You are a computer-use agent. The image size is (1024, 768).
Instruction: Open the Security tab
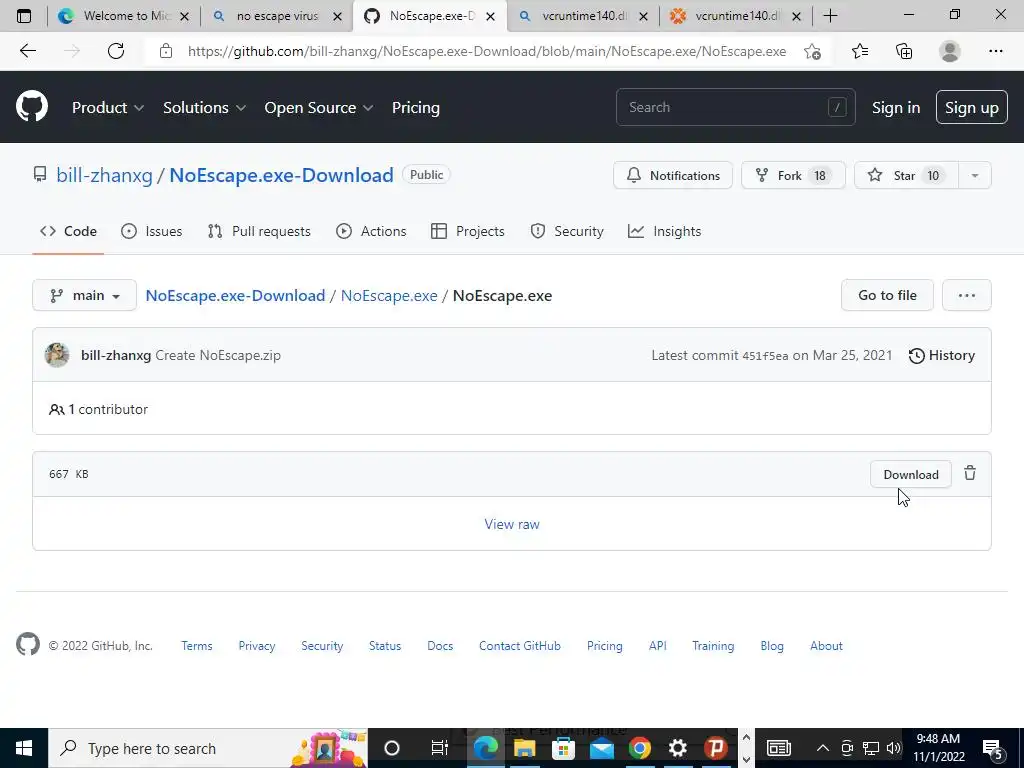pyautogui.click(x=567, y=231)
